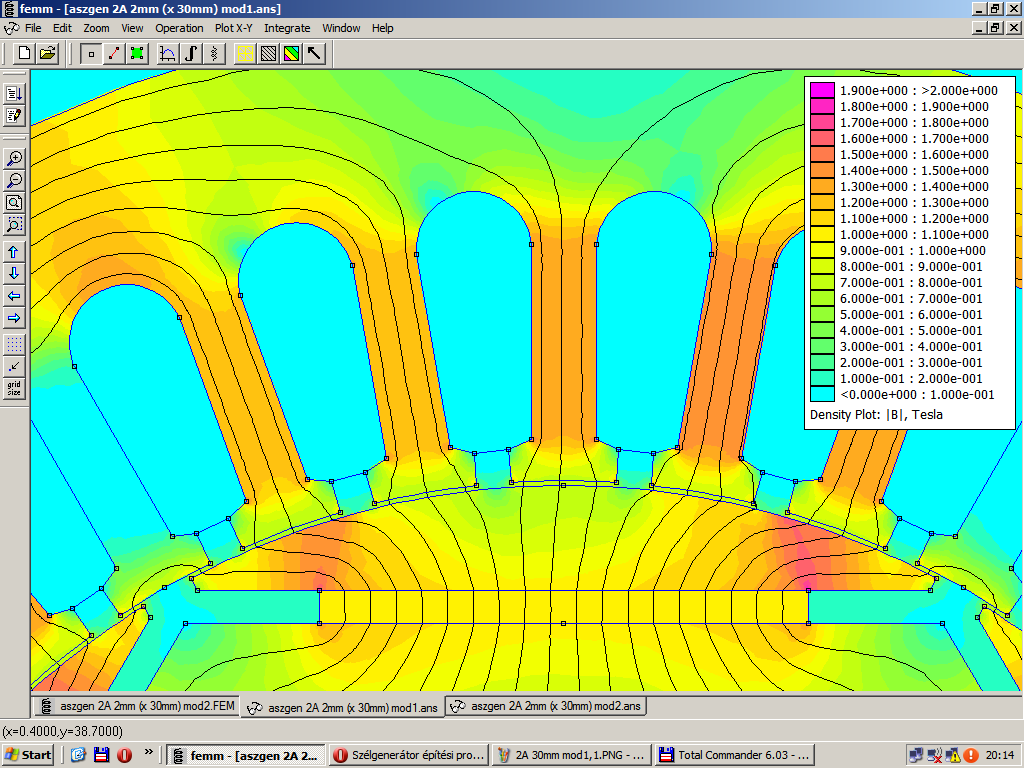
Task: Switch to 'aszgen 2A 2mm (x 30mm) mod2.ans' tab
Action: pyautogui.click(x=546, y=706)
